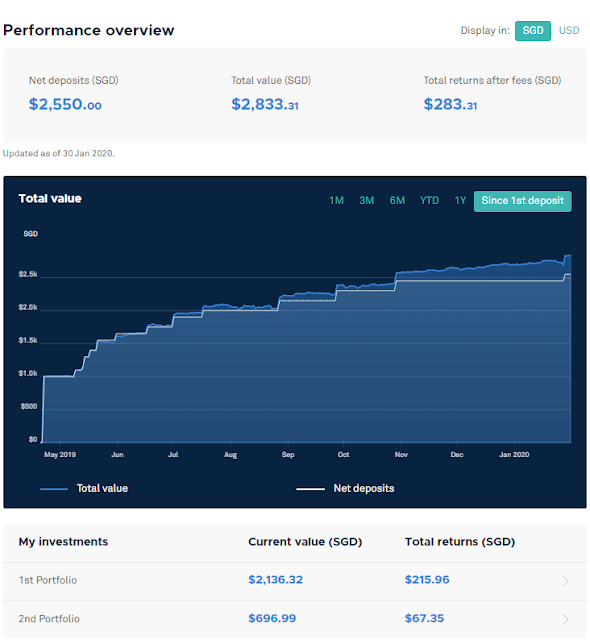This screenshot has width=590, height=640.
Task: Select the 1Y time range
Action: tap(460, 200)
